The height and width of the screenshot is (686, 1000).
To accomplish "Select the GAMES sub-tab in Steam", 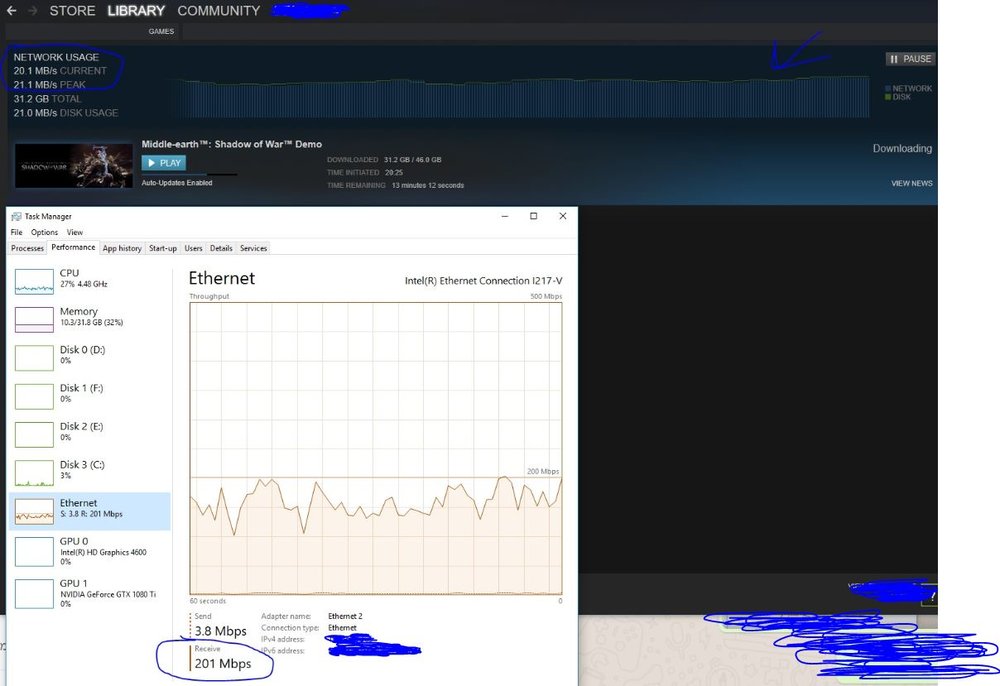I will coord(161,31).
